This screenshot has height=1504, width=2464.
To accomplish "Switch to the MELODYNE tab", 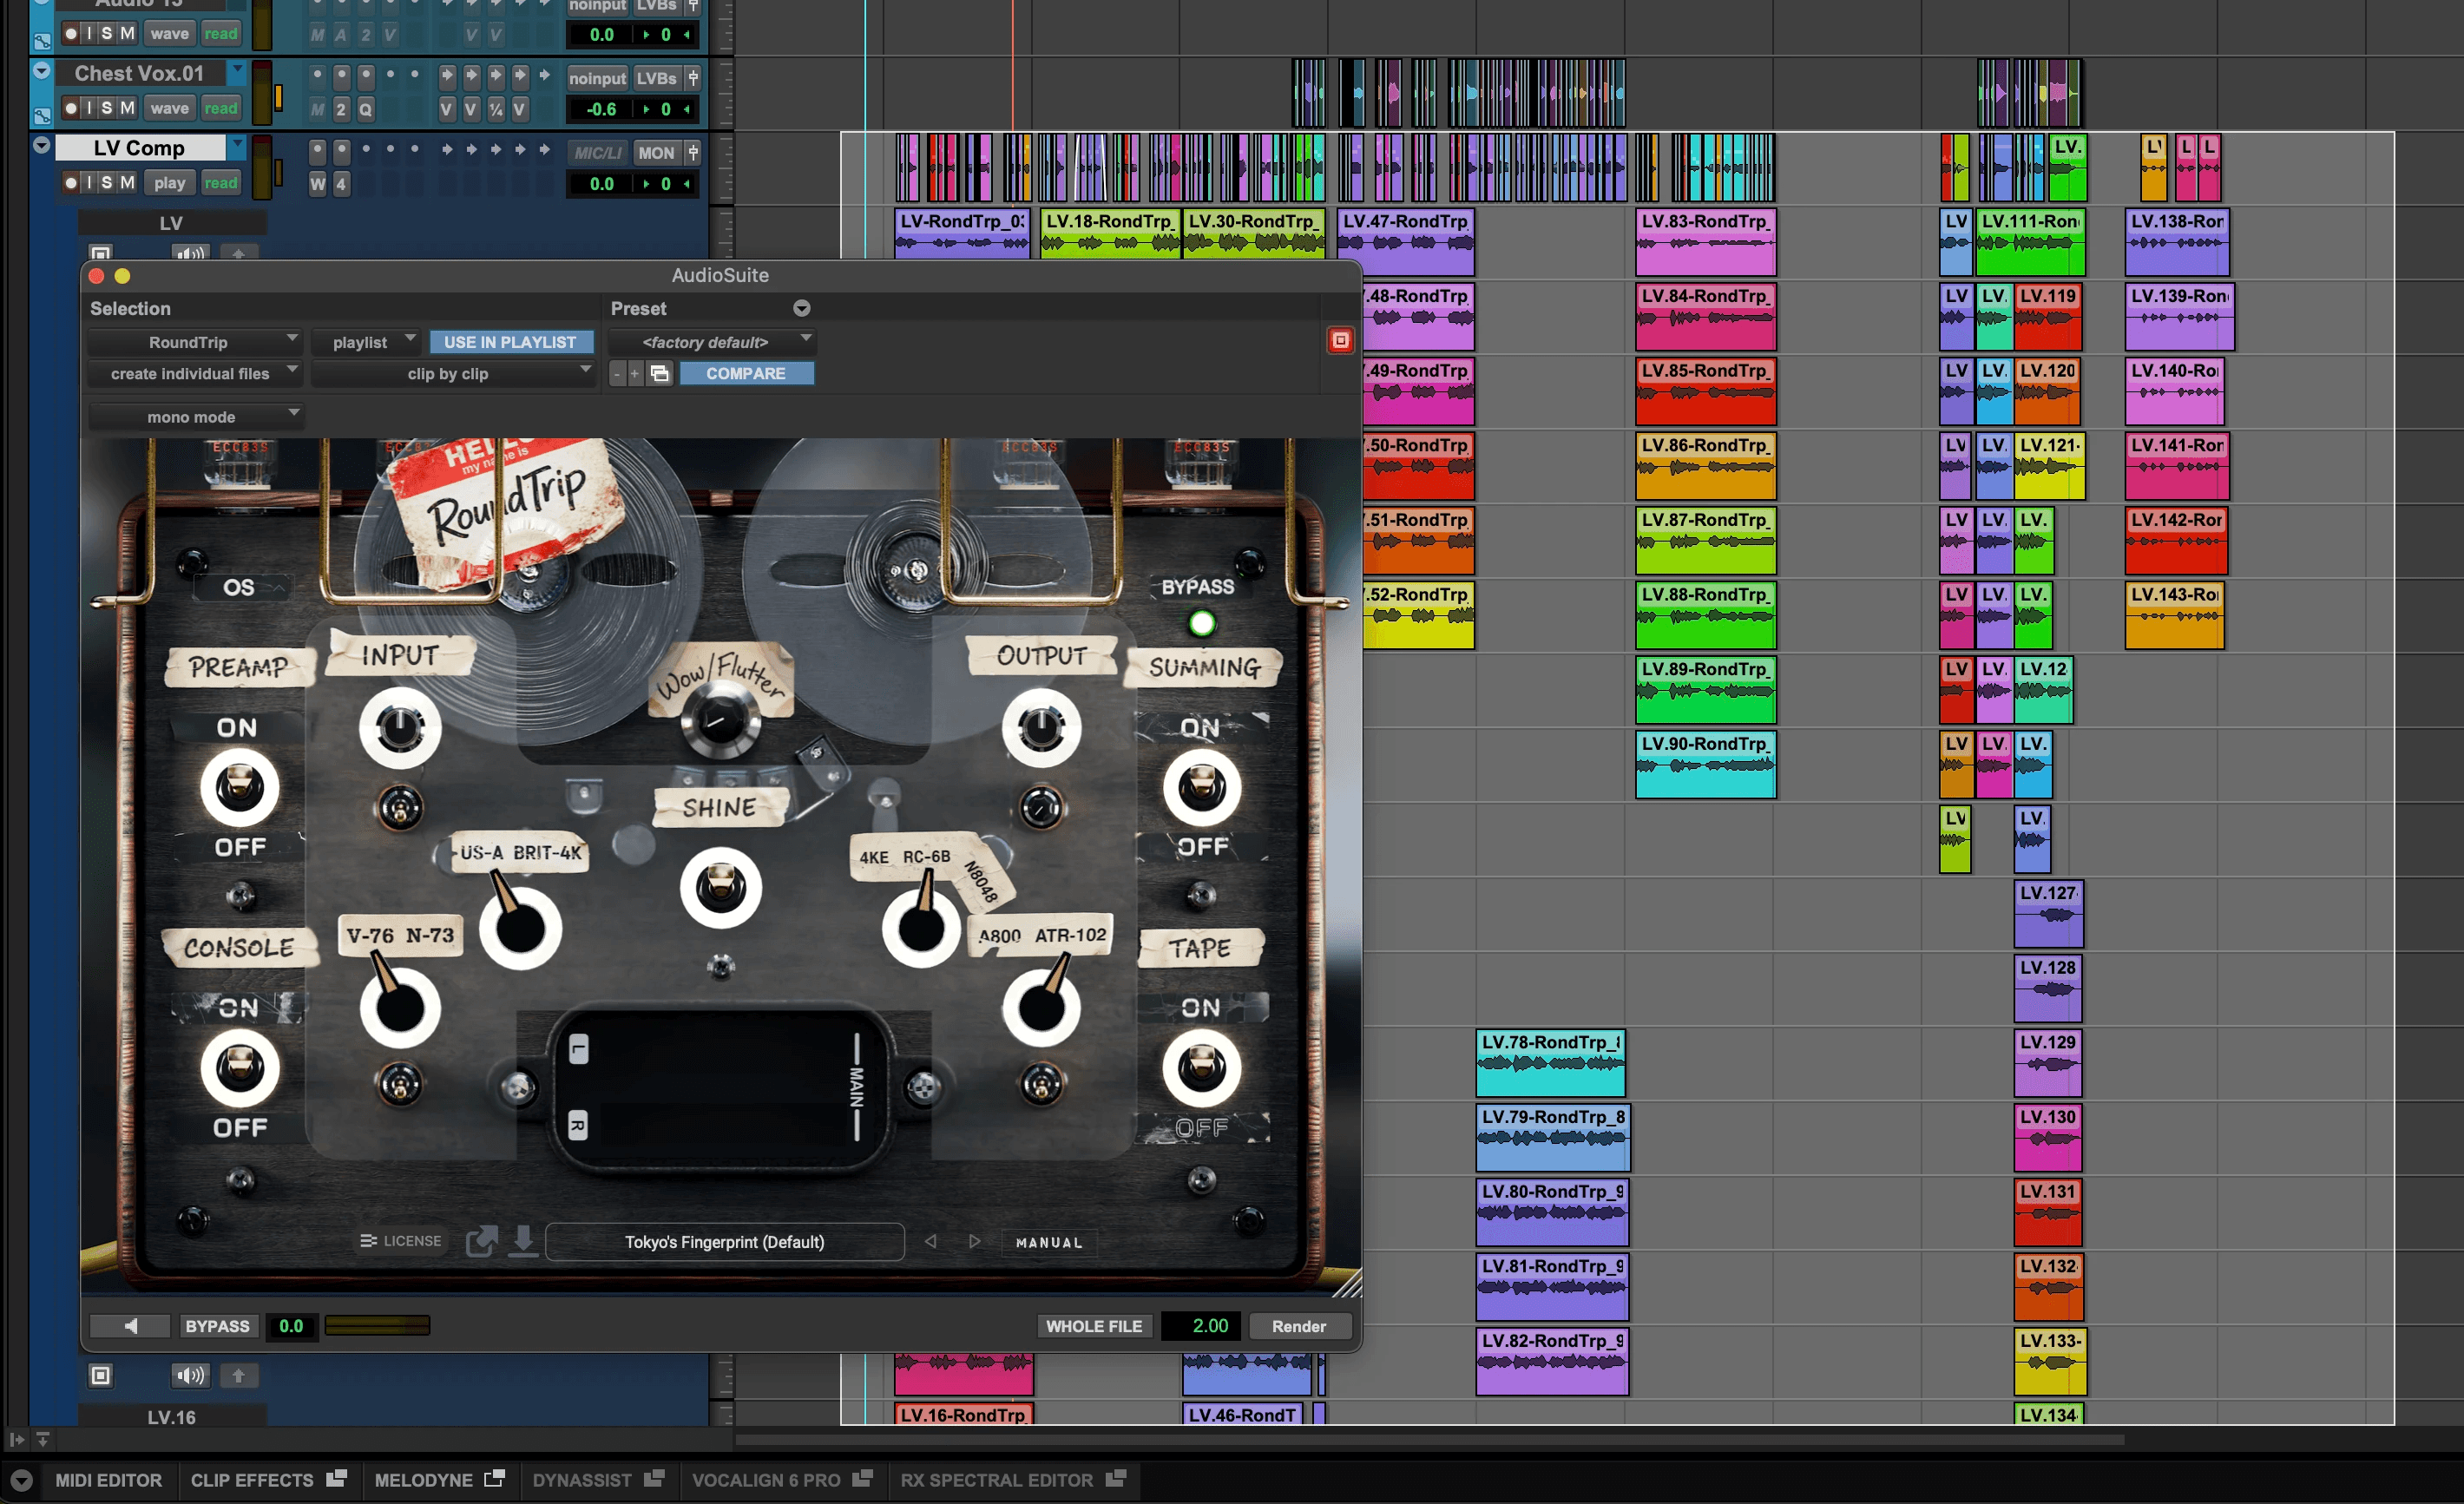I will 423,1479.
